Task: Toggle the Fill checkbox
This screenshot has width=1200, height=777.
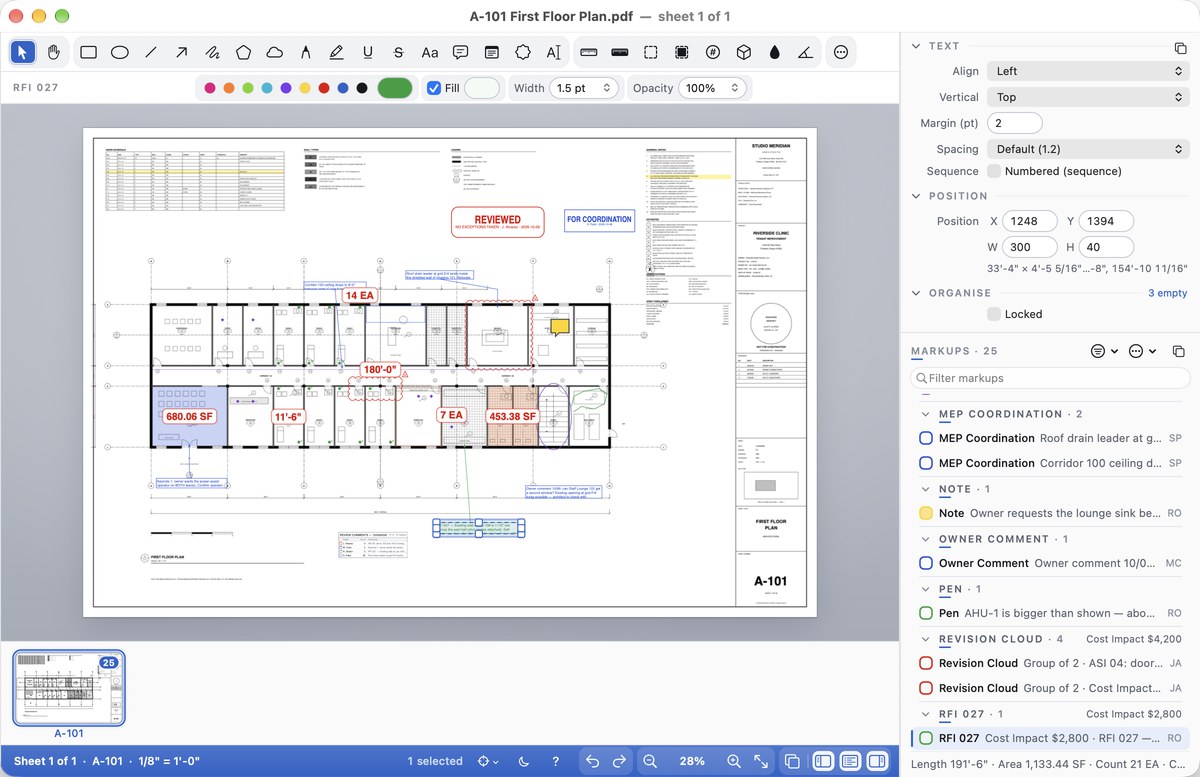Action: coord(433,88)
